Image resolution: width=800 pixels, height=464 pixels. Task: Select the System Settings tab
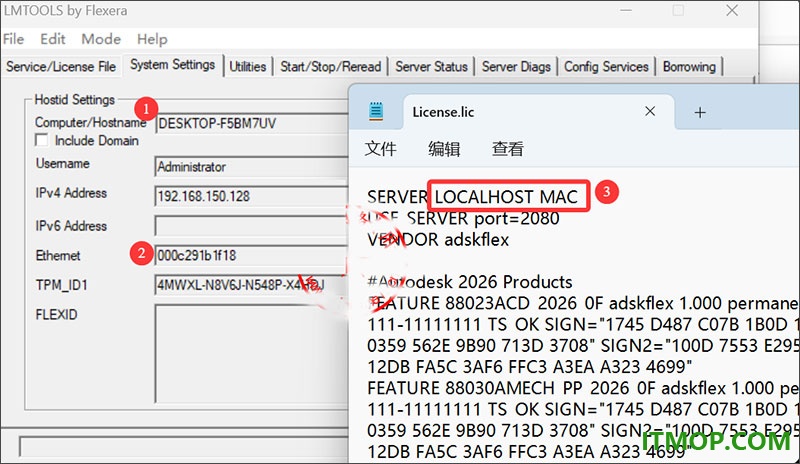point(172,65)
